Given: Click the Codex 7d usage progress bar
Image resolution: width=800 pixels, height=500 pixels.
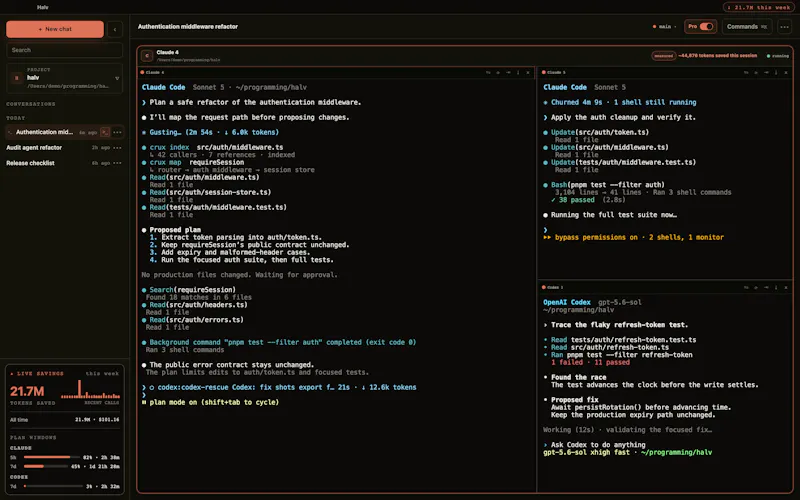Looking at the screenshot, I should (53, 486).
